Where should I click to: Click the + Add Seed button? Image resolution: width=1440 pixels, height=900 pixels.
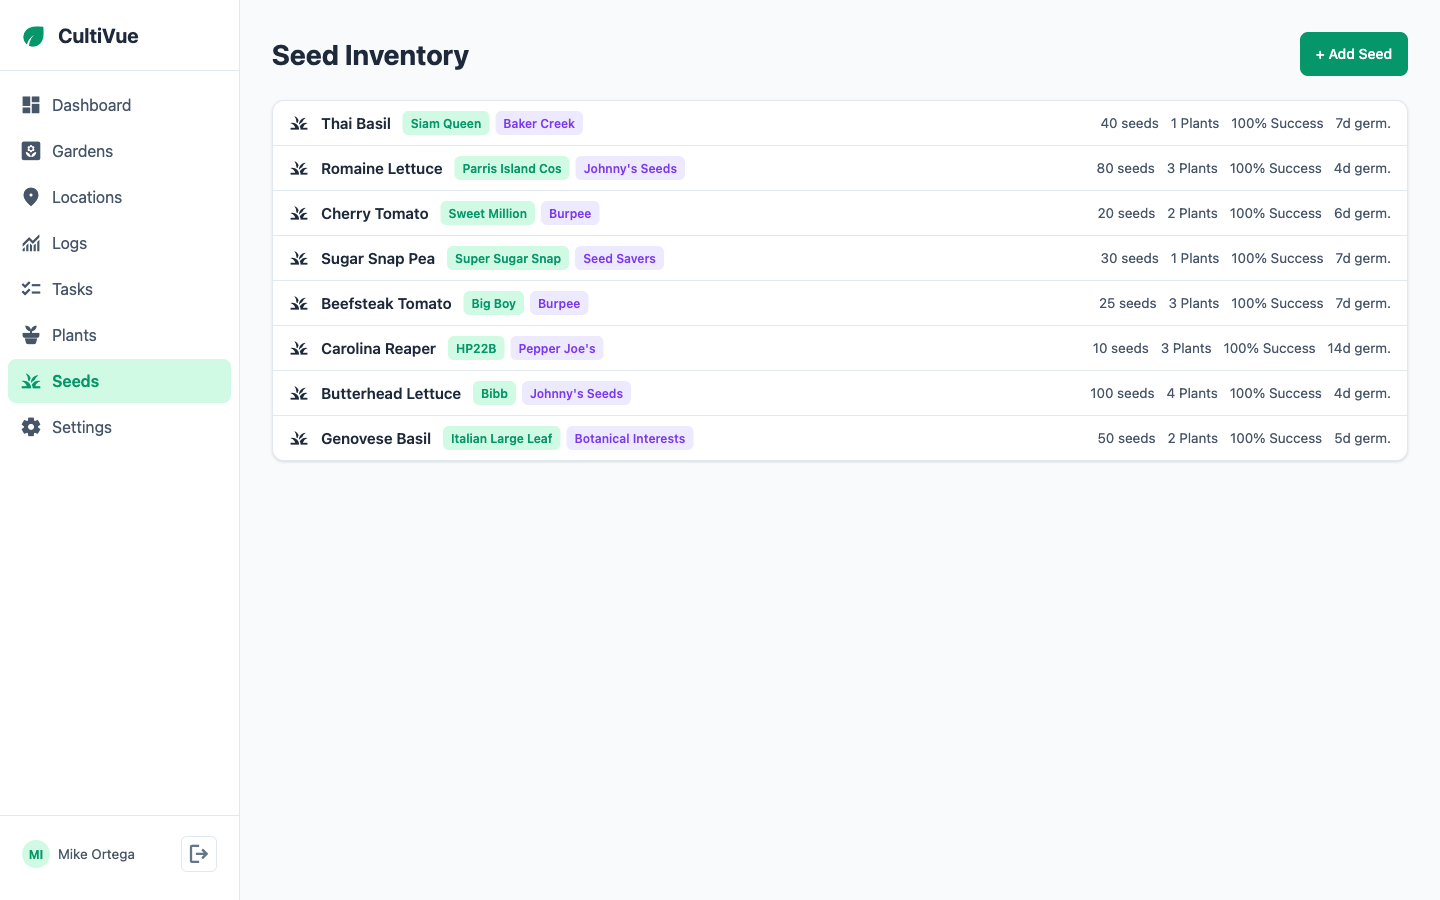click(1353, 53)
